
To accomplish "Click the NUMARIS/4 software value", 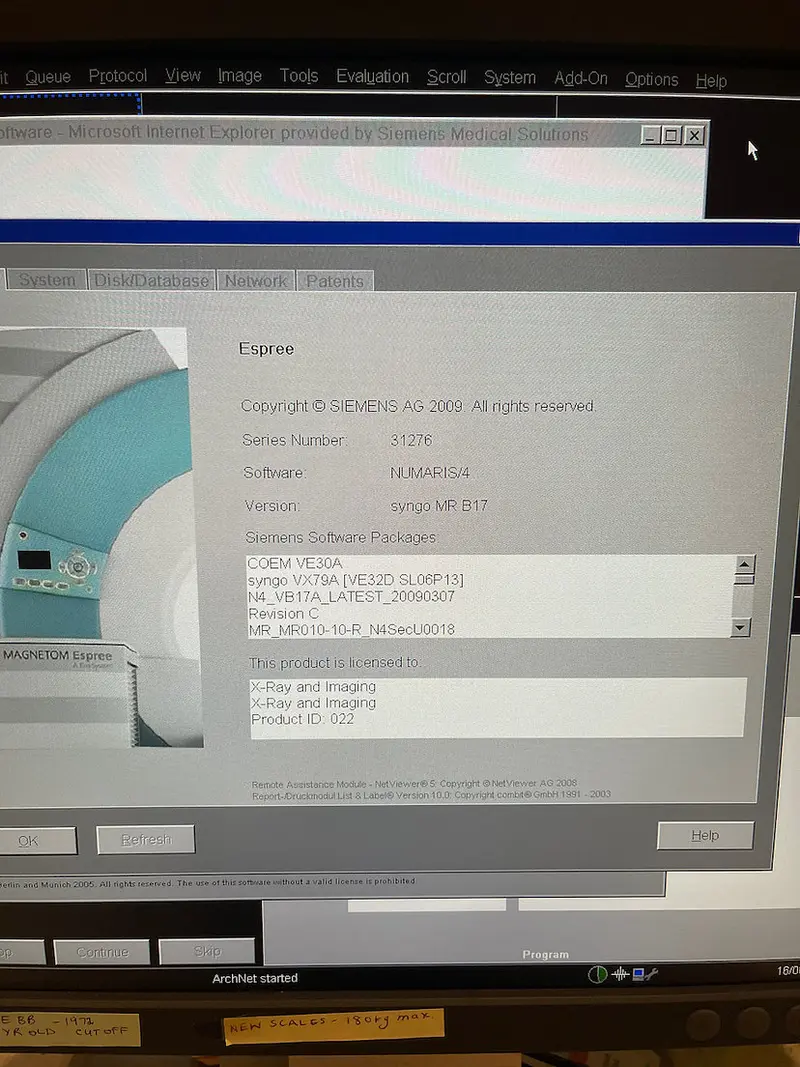I will pyautogui.click(x=429, y=473).
